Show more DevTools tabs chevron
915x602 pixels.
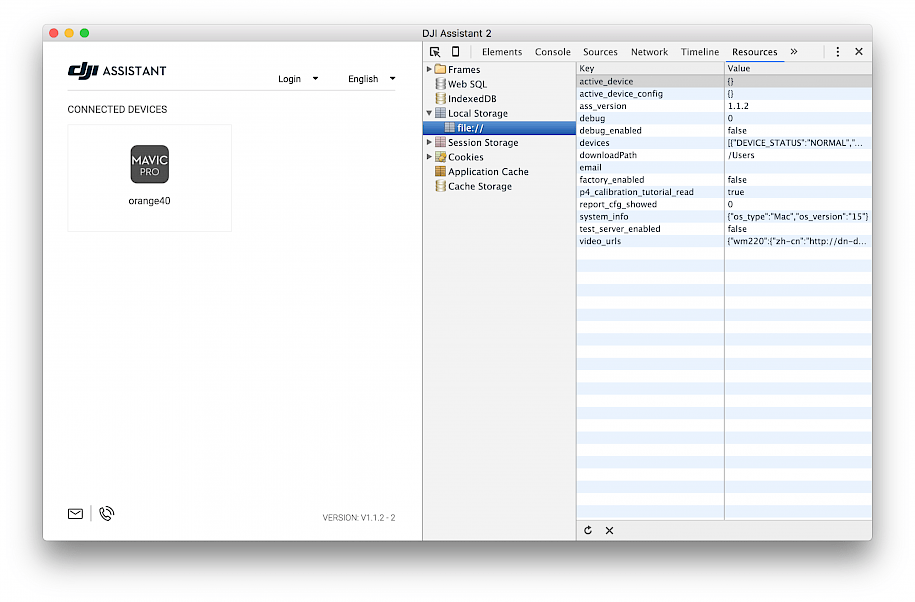(794, 52)
